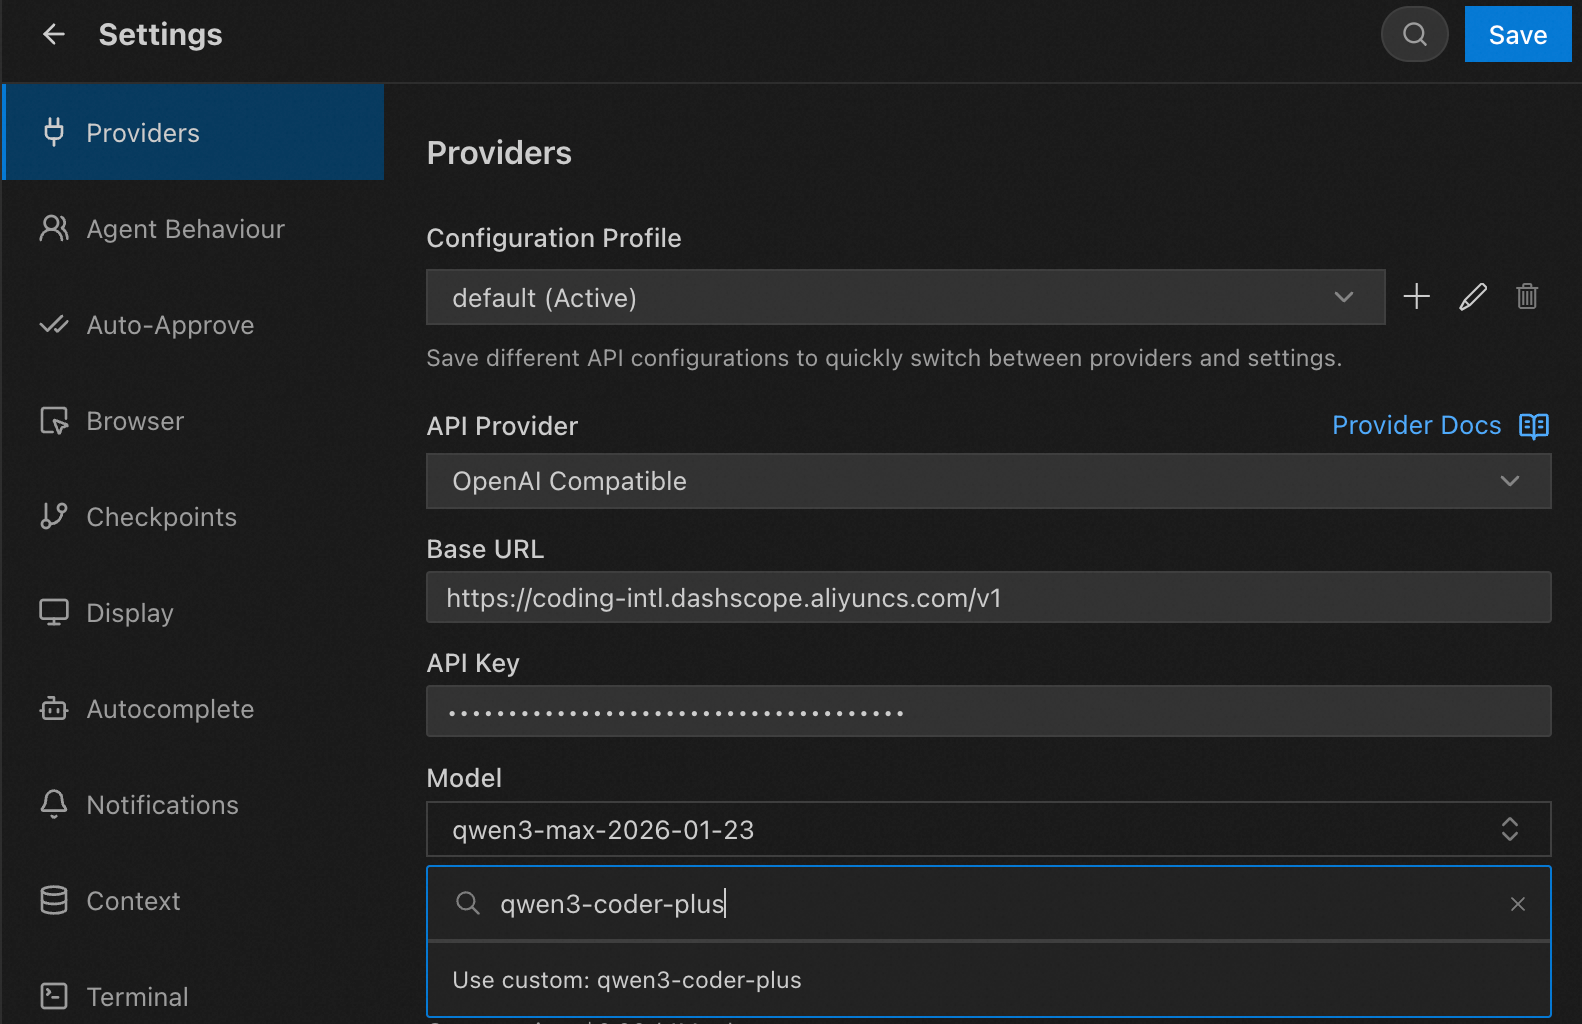Focus the API Key field
Viewport: 1582px width, 1024px height.
click(x=988, y=712)
